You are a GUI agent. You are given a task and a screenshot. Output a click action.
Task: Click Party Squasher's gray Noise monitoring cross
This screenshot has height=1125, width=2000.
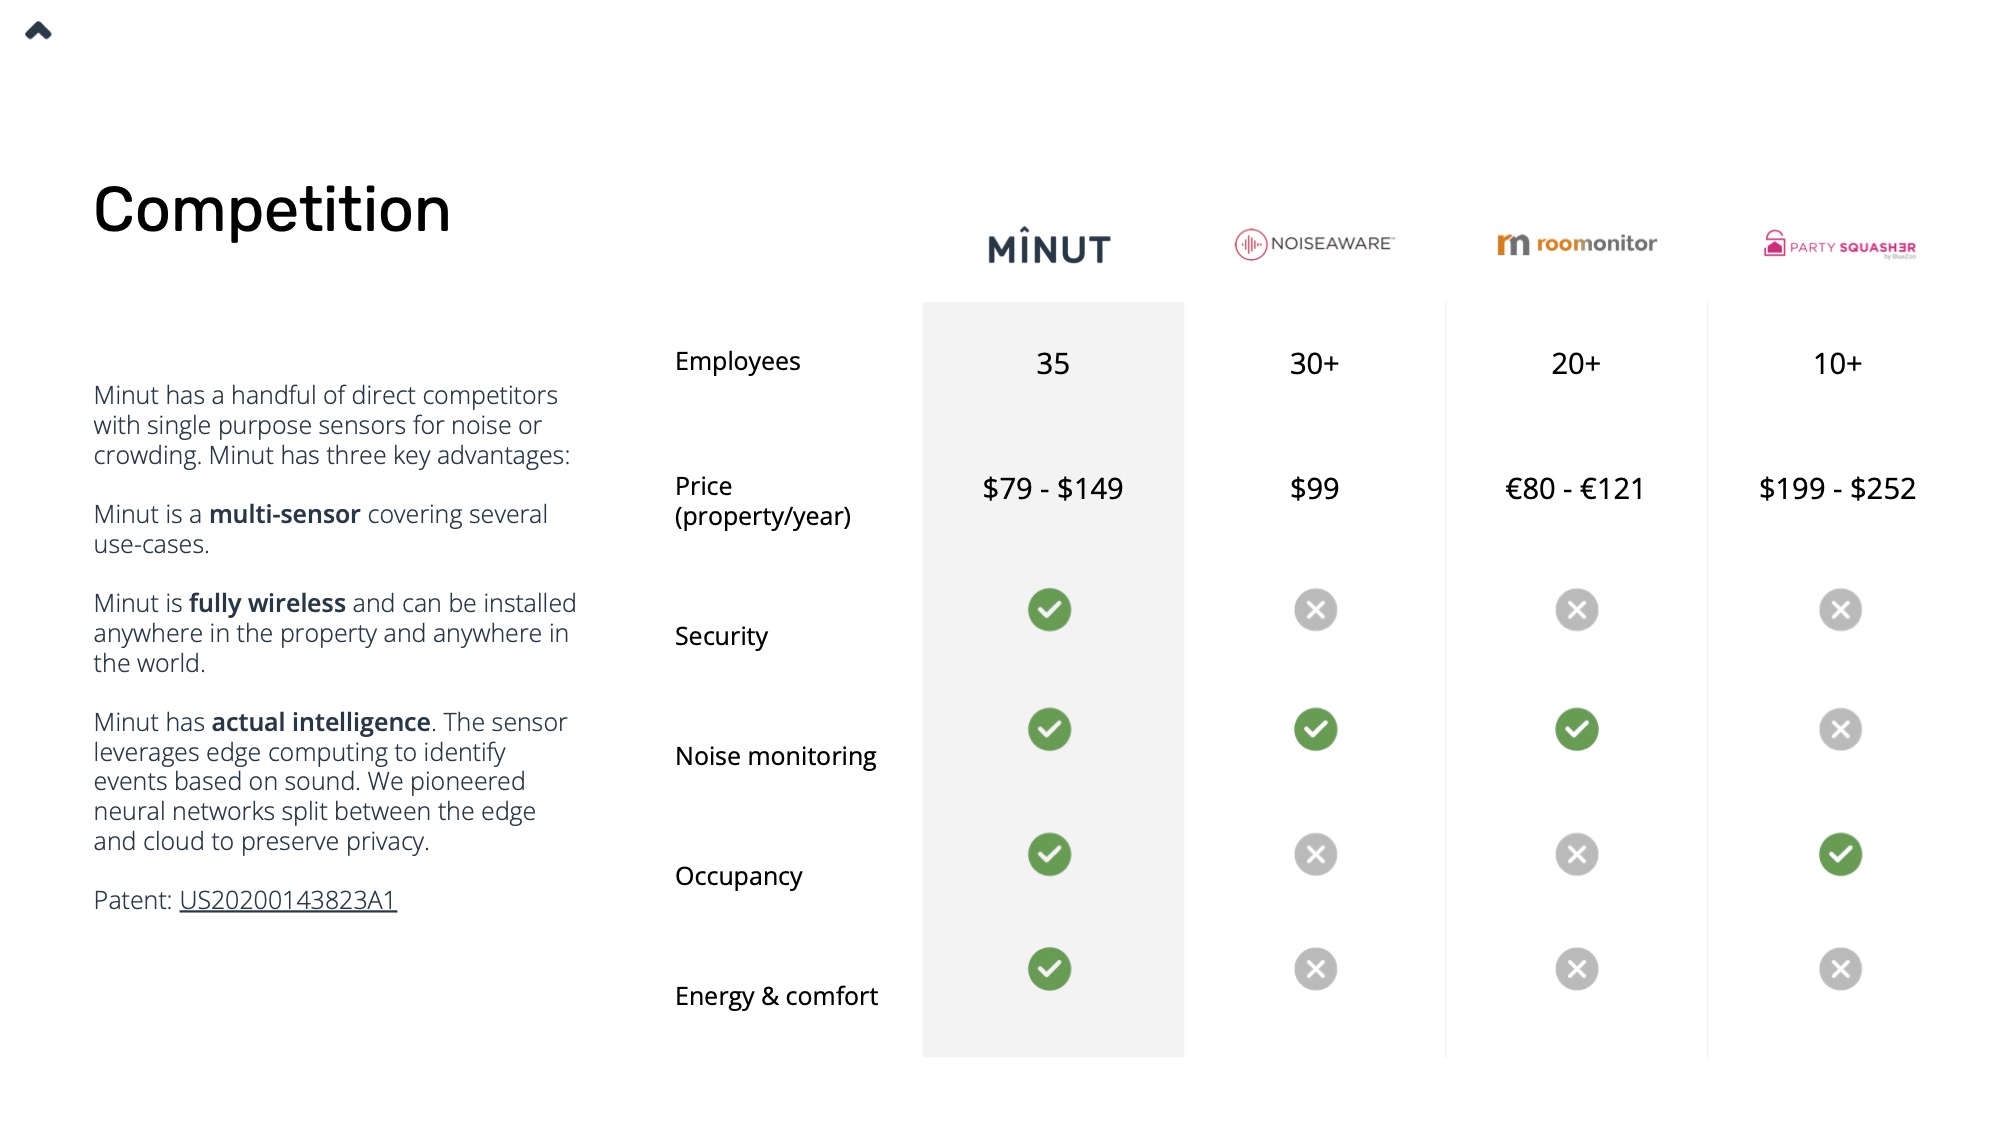pos(1839,730)
